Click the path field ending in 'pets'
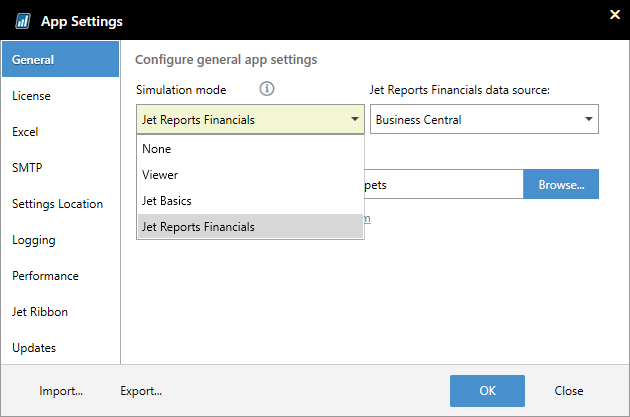Screen dimensions: 630x417 point(444,184)
